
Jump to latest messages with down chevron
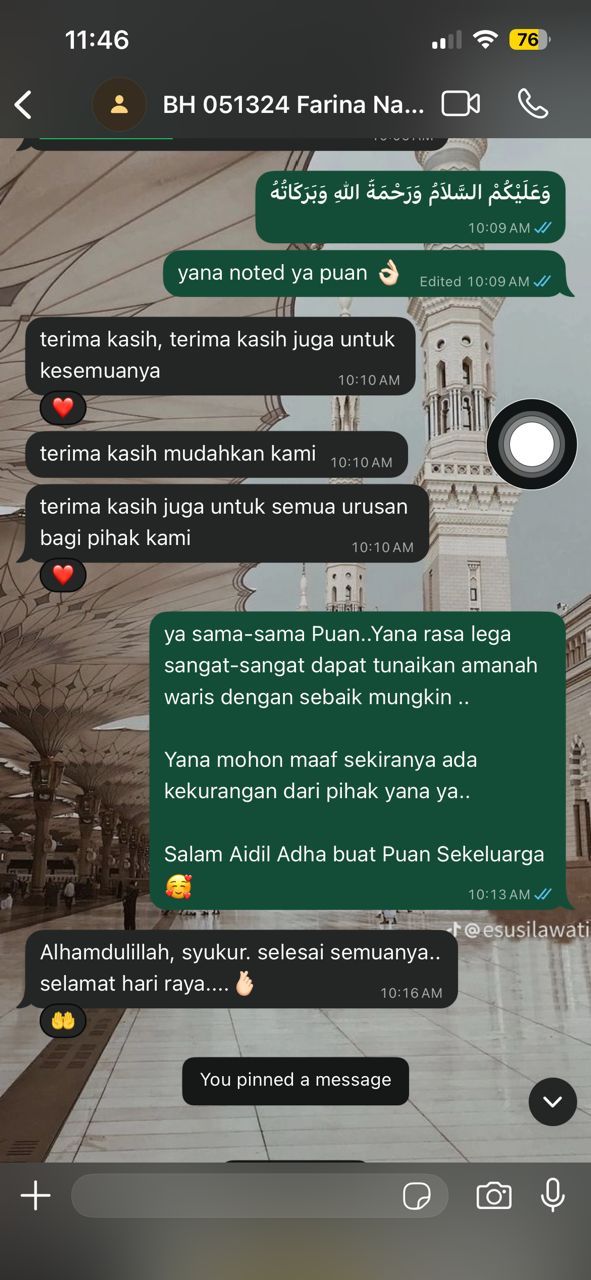(x=553, y=1102)
